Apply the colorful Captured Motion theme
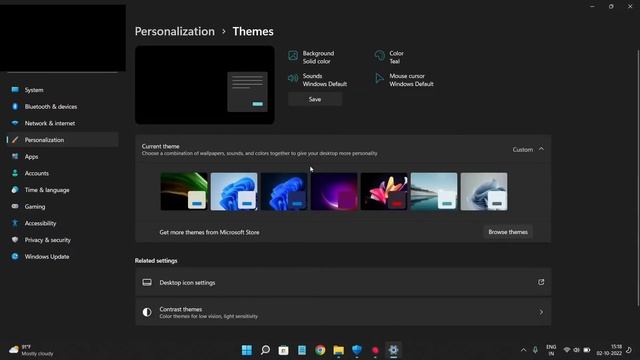 [384, 191]
